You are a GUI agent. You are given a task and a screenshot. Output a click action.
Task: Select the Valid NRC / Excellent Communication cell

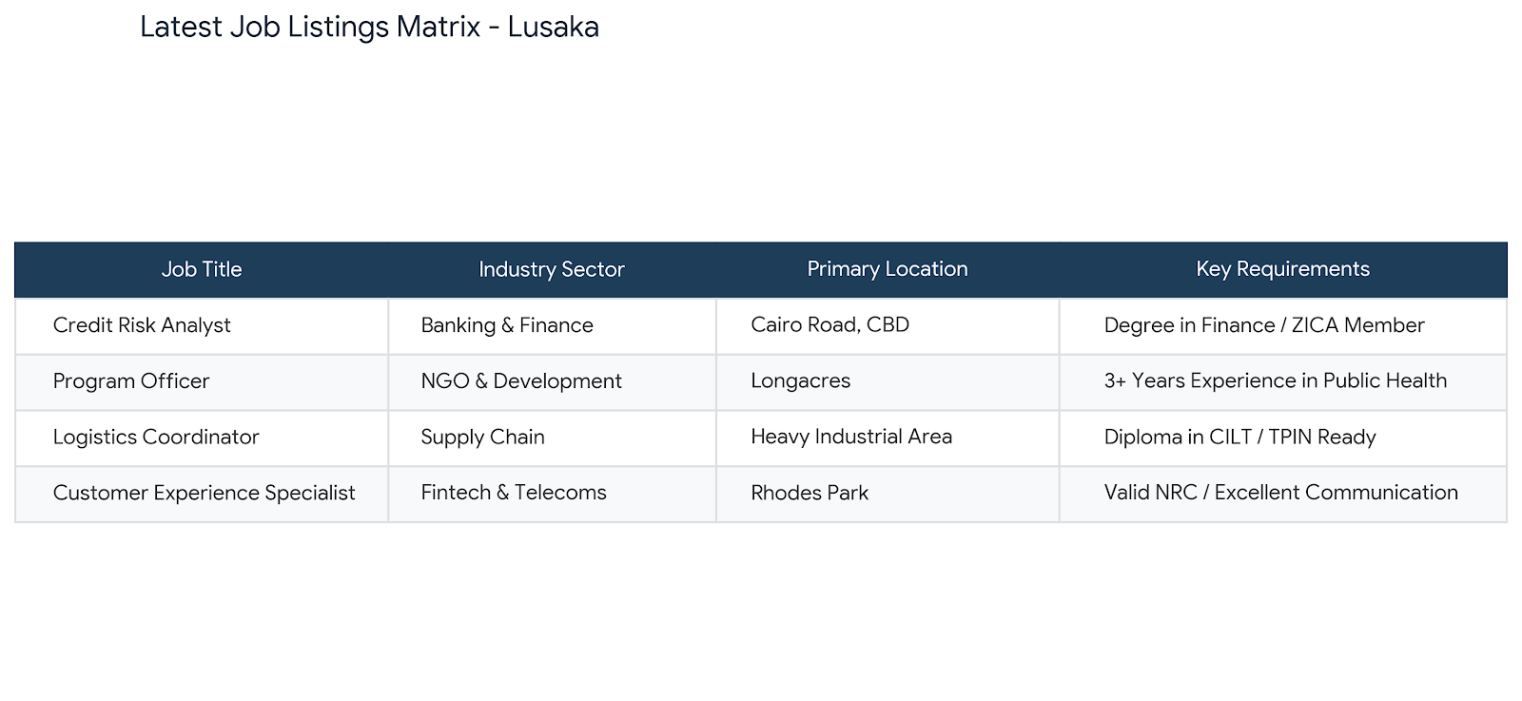coord(1283,494)
